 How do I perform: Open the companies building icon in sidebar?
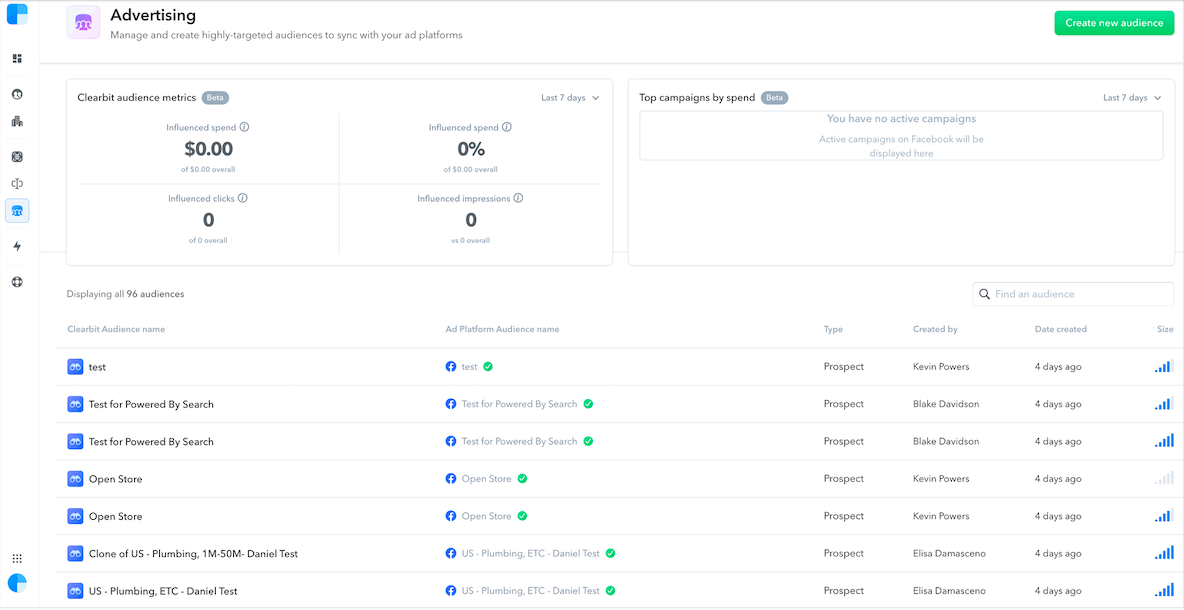tap(17, 121)
